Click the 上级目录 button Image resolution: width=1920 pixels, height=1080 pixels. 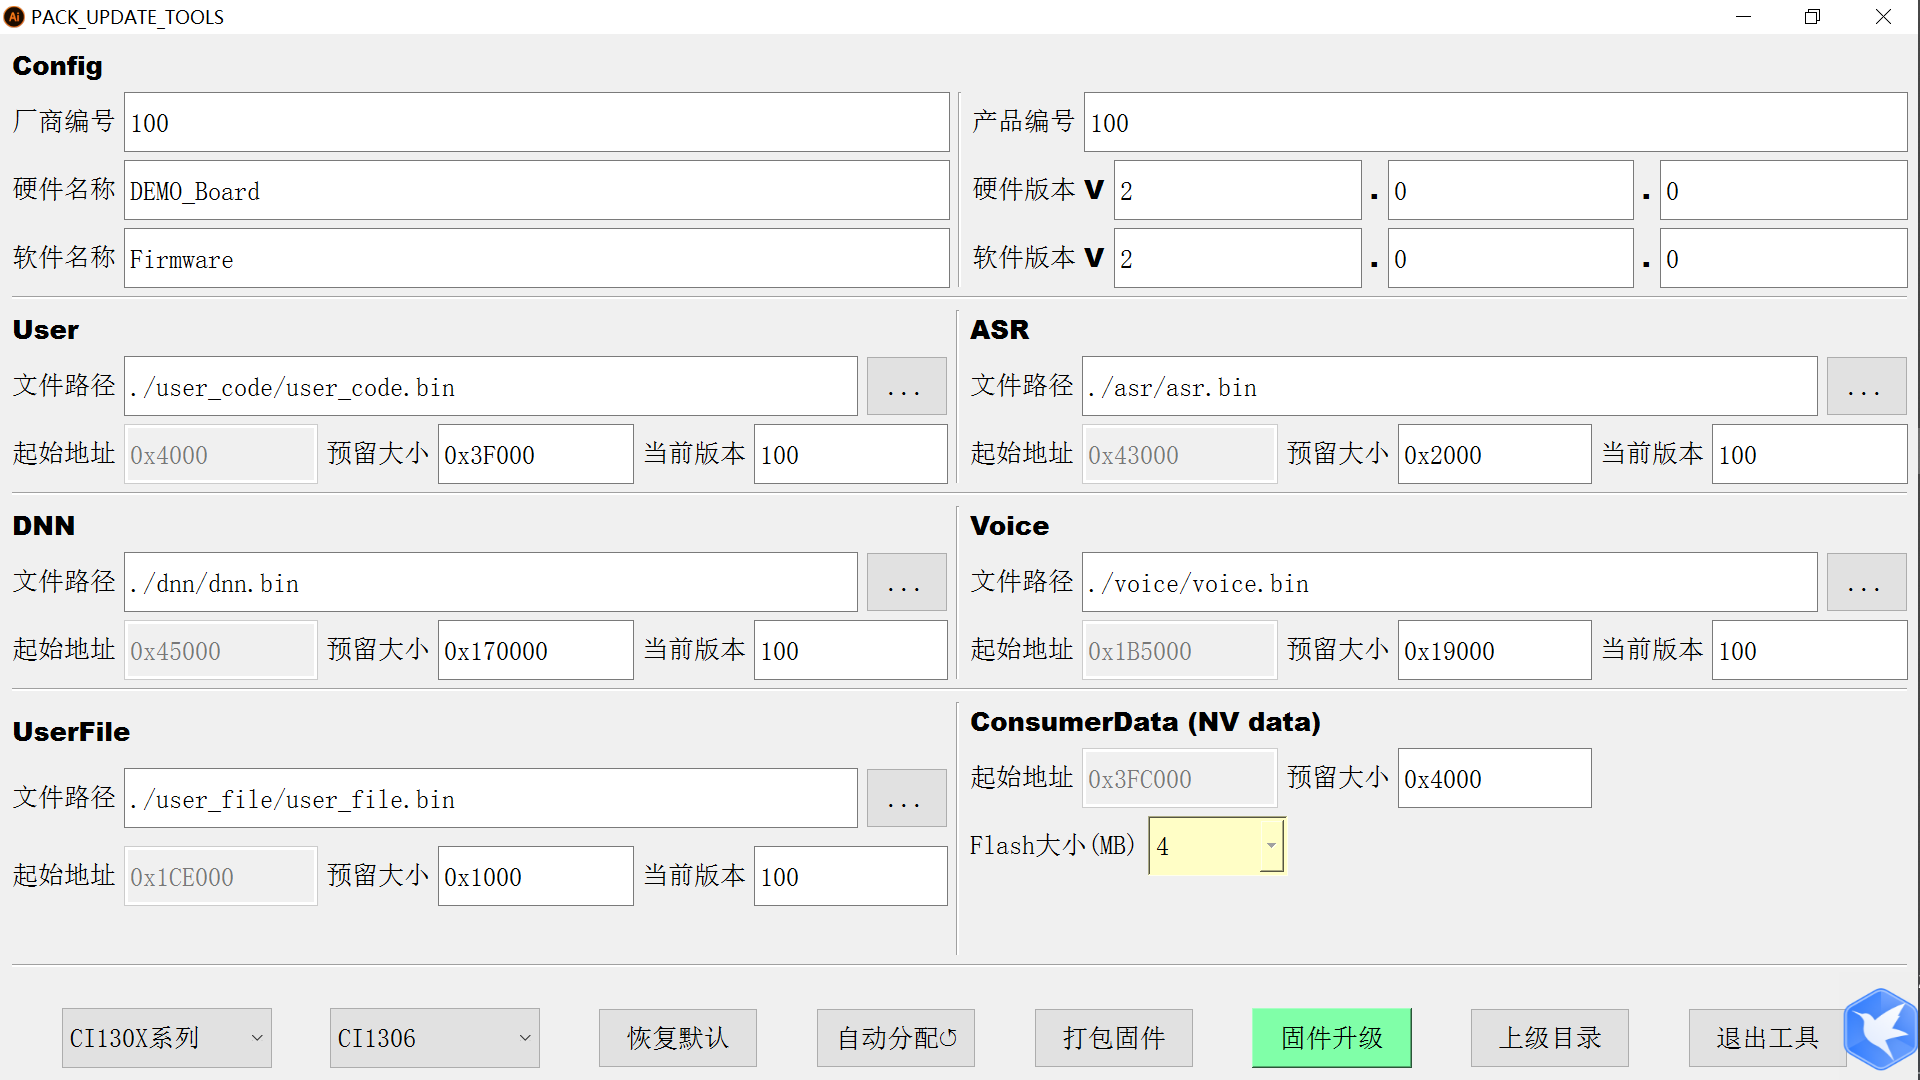coord(1549,1038)
